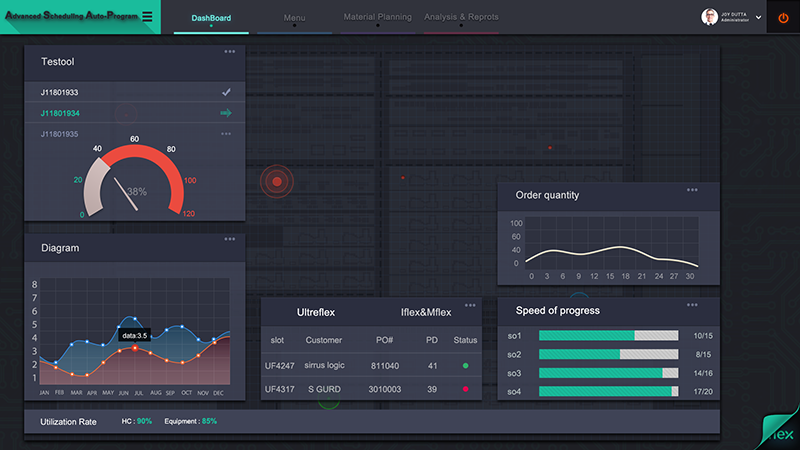Click the checkmark icon for J11801933
This screenshot has width=800, height=450.
point(226,93)
